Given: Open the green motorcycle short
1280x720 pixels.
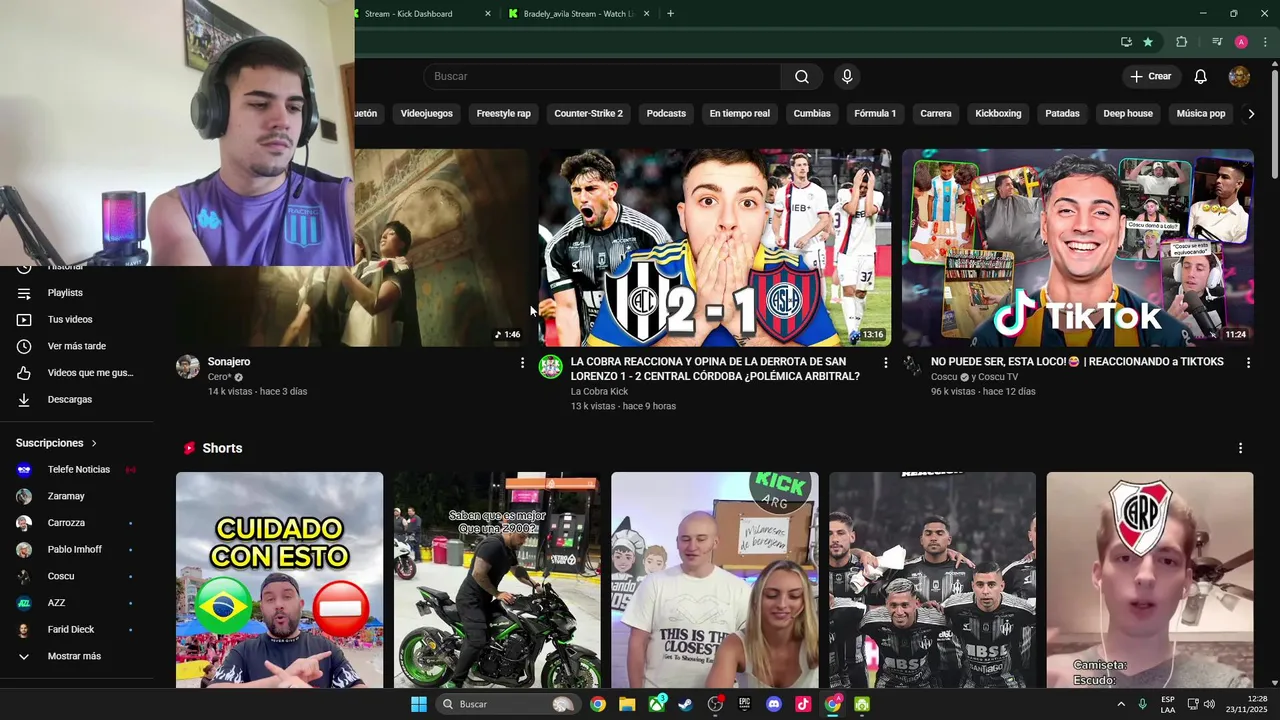Looking at the screenshot, I should [x=497, y=580].
